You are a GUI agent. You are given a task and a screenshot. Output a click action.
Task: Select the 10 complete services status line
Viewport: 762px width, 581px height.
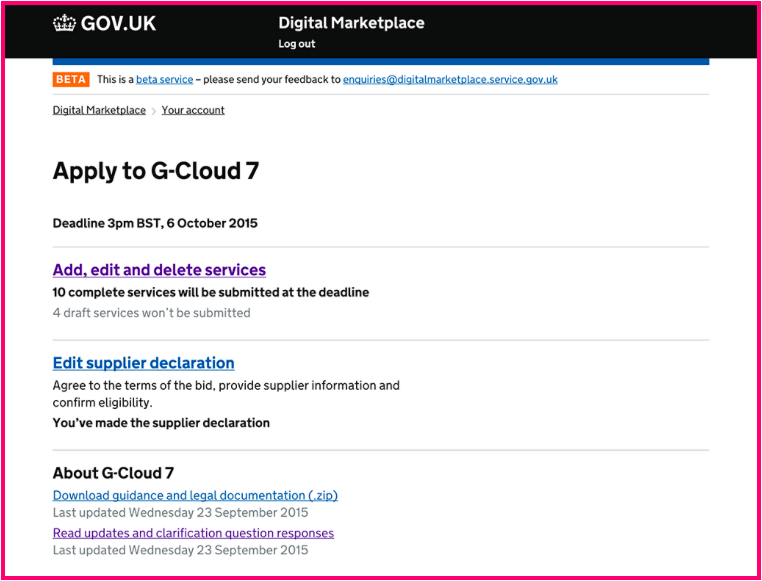pos(211,292)
